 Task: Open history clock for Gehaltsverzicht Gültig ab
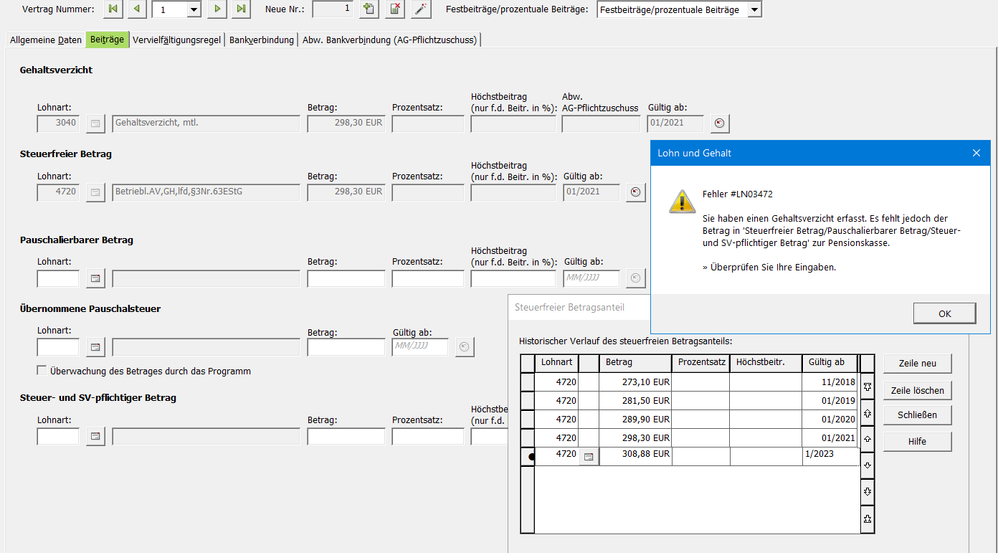pos(719,123)
